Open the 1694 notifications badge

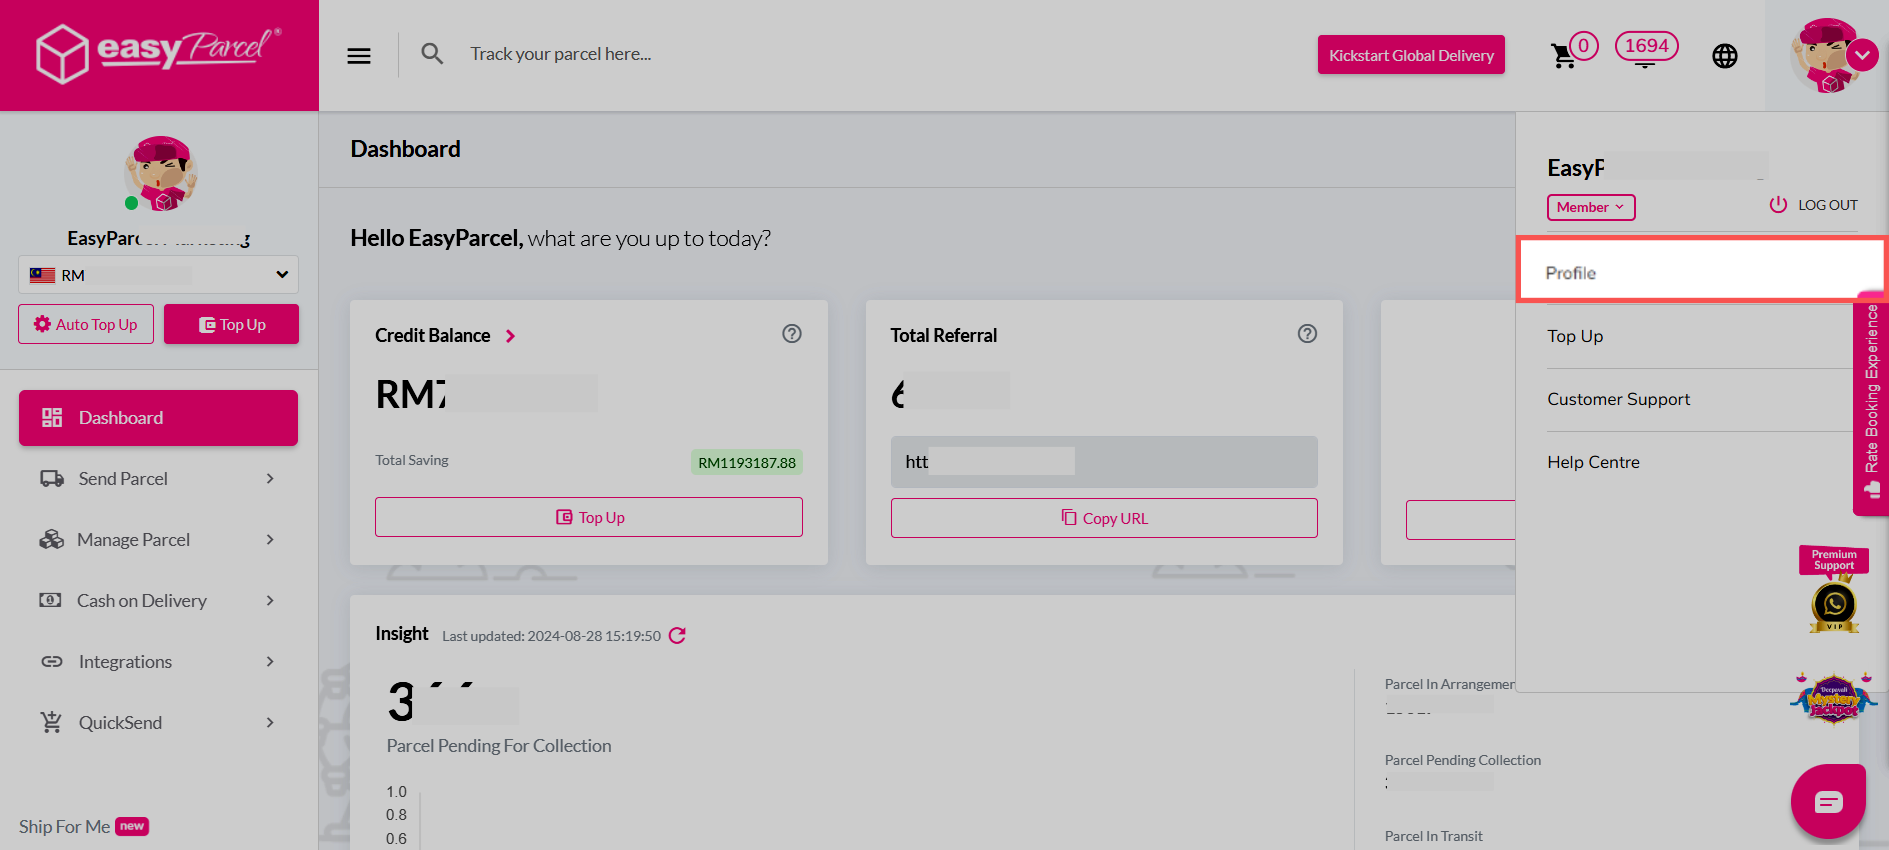pyautogui.click(x=1646, y=46)
